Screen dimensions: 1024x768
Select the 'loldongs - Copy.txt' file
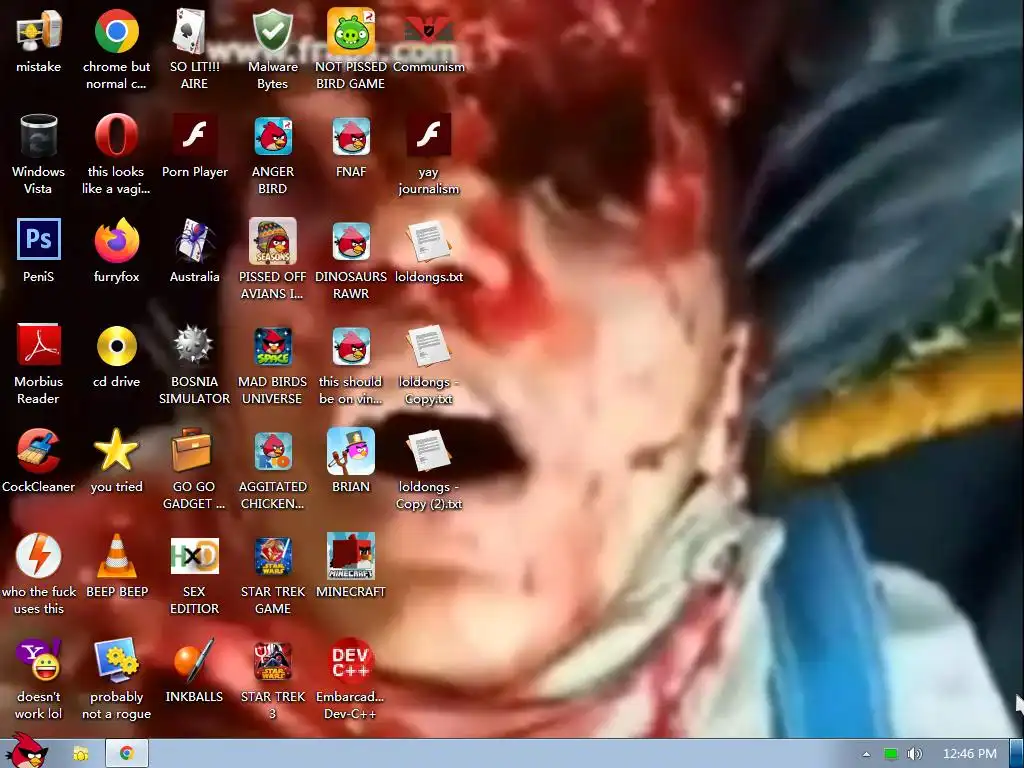[x=428, y=346]
